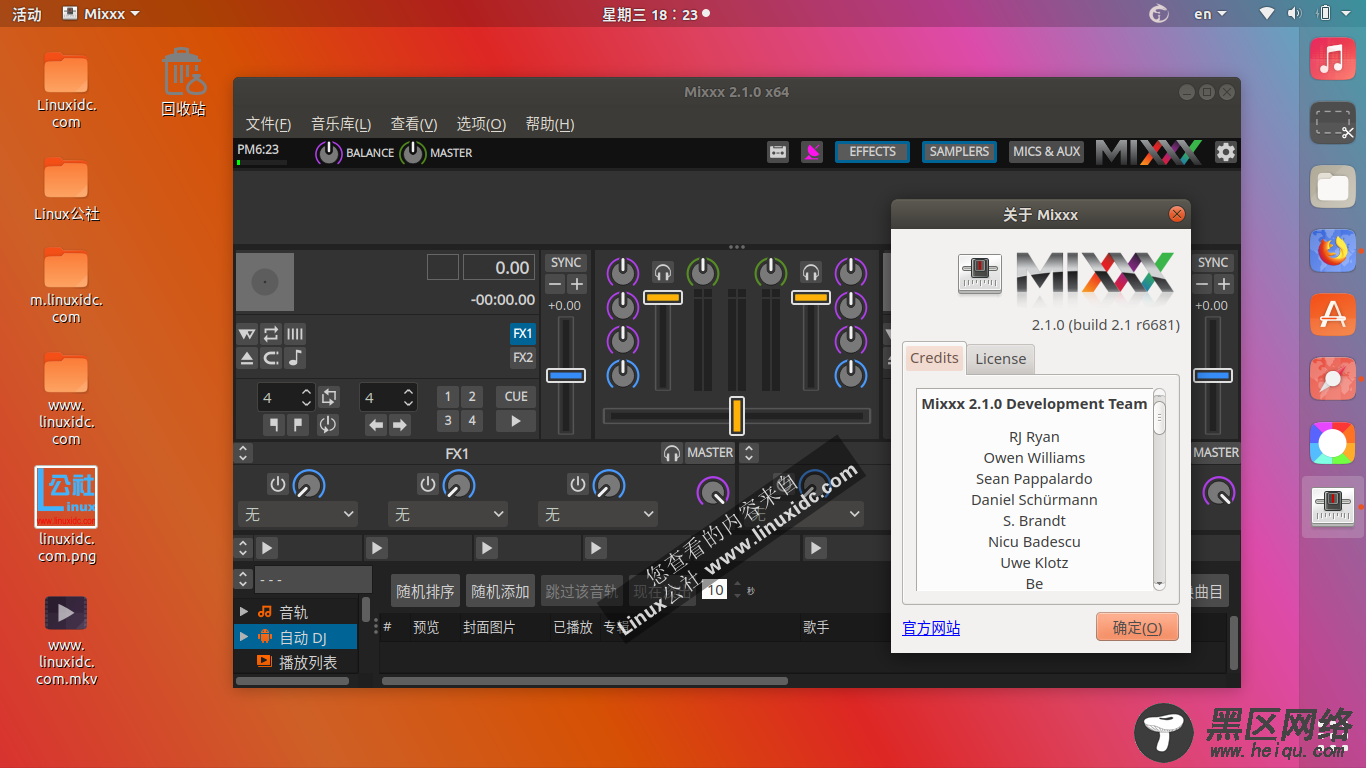Screen dimensions: 1366x768
Task: Click the 随机排序 button
Action: pyautogui.click(x=425, y=591)
